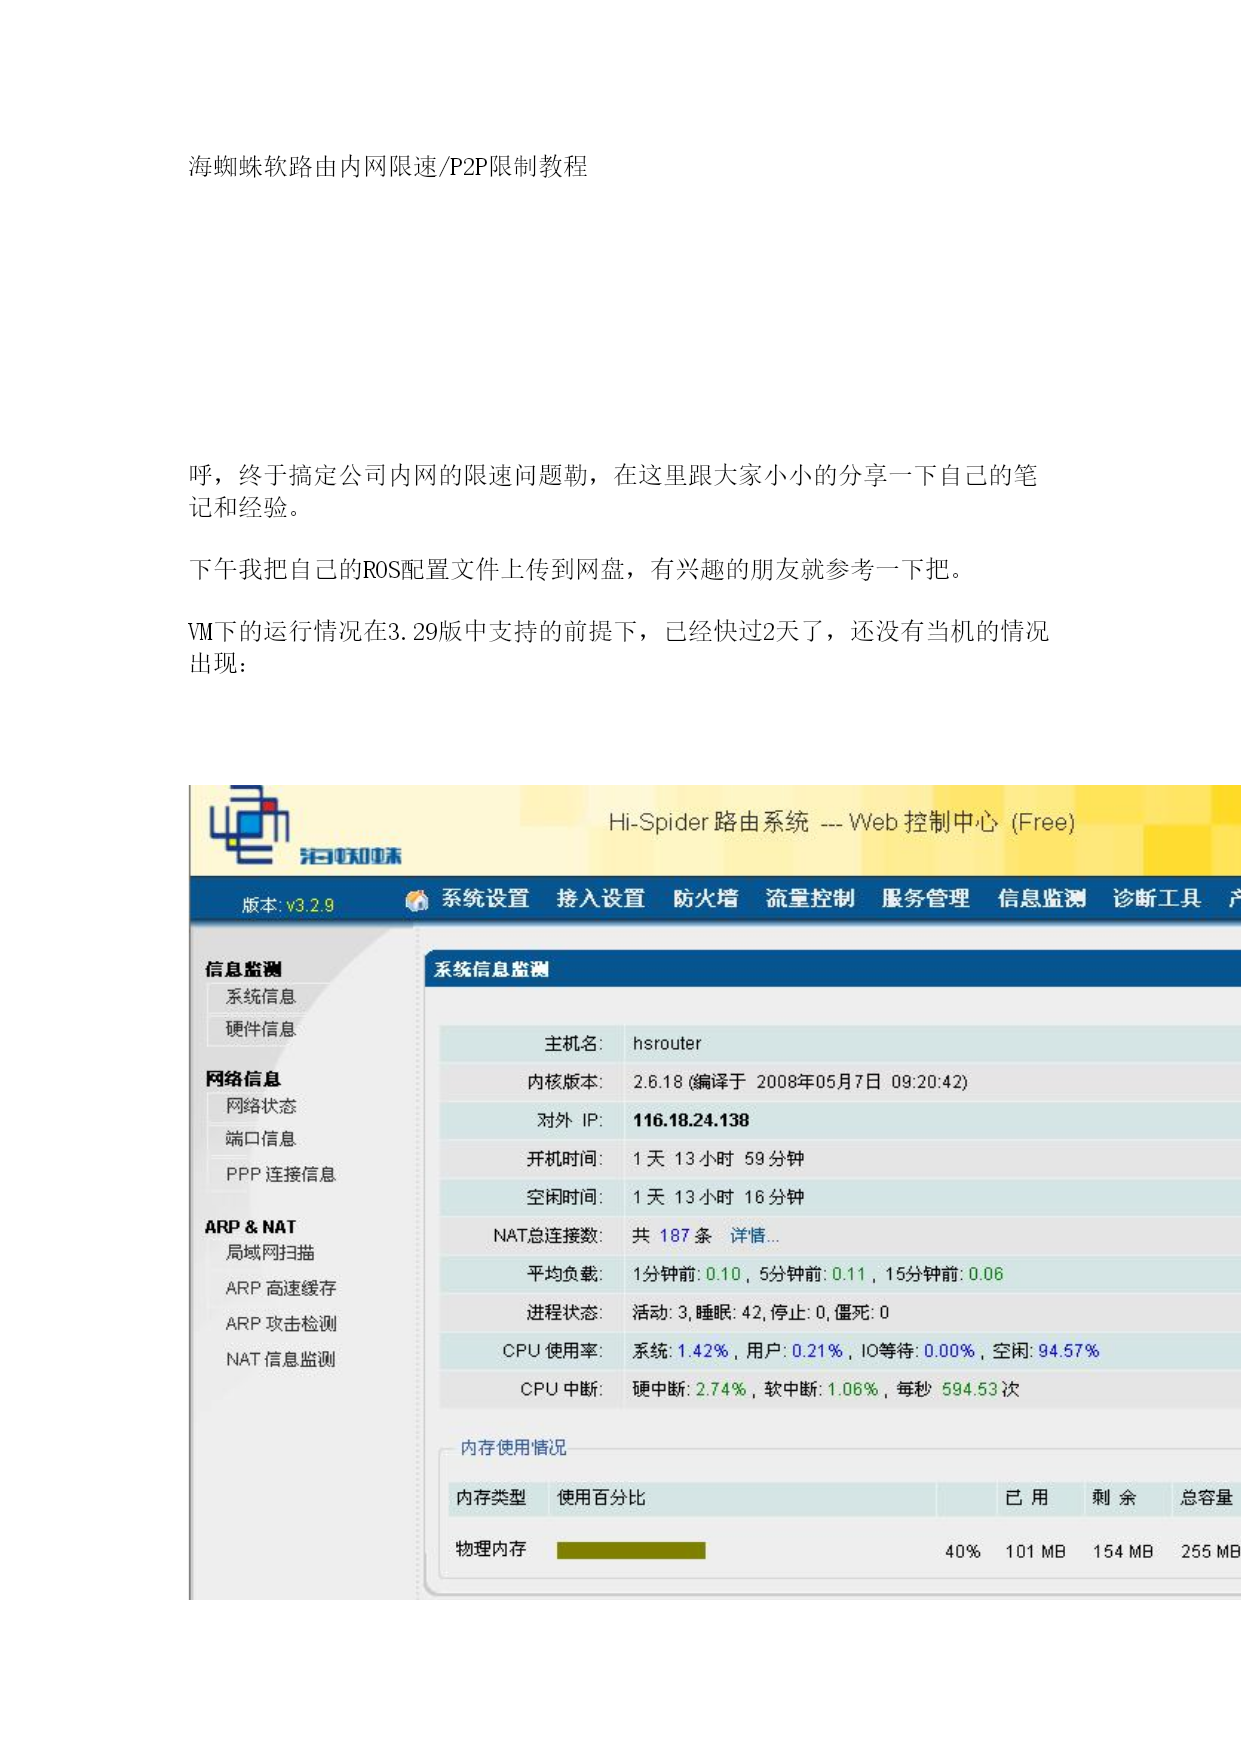The image size is (1241, 1754).
Task: Open the 接入设置 menu
Action: point(601,899)
